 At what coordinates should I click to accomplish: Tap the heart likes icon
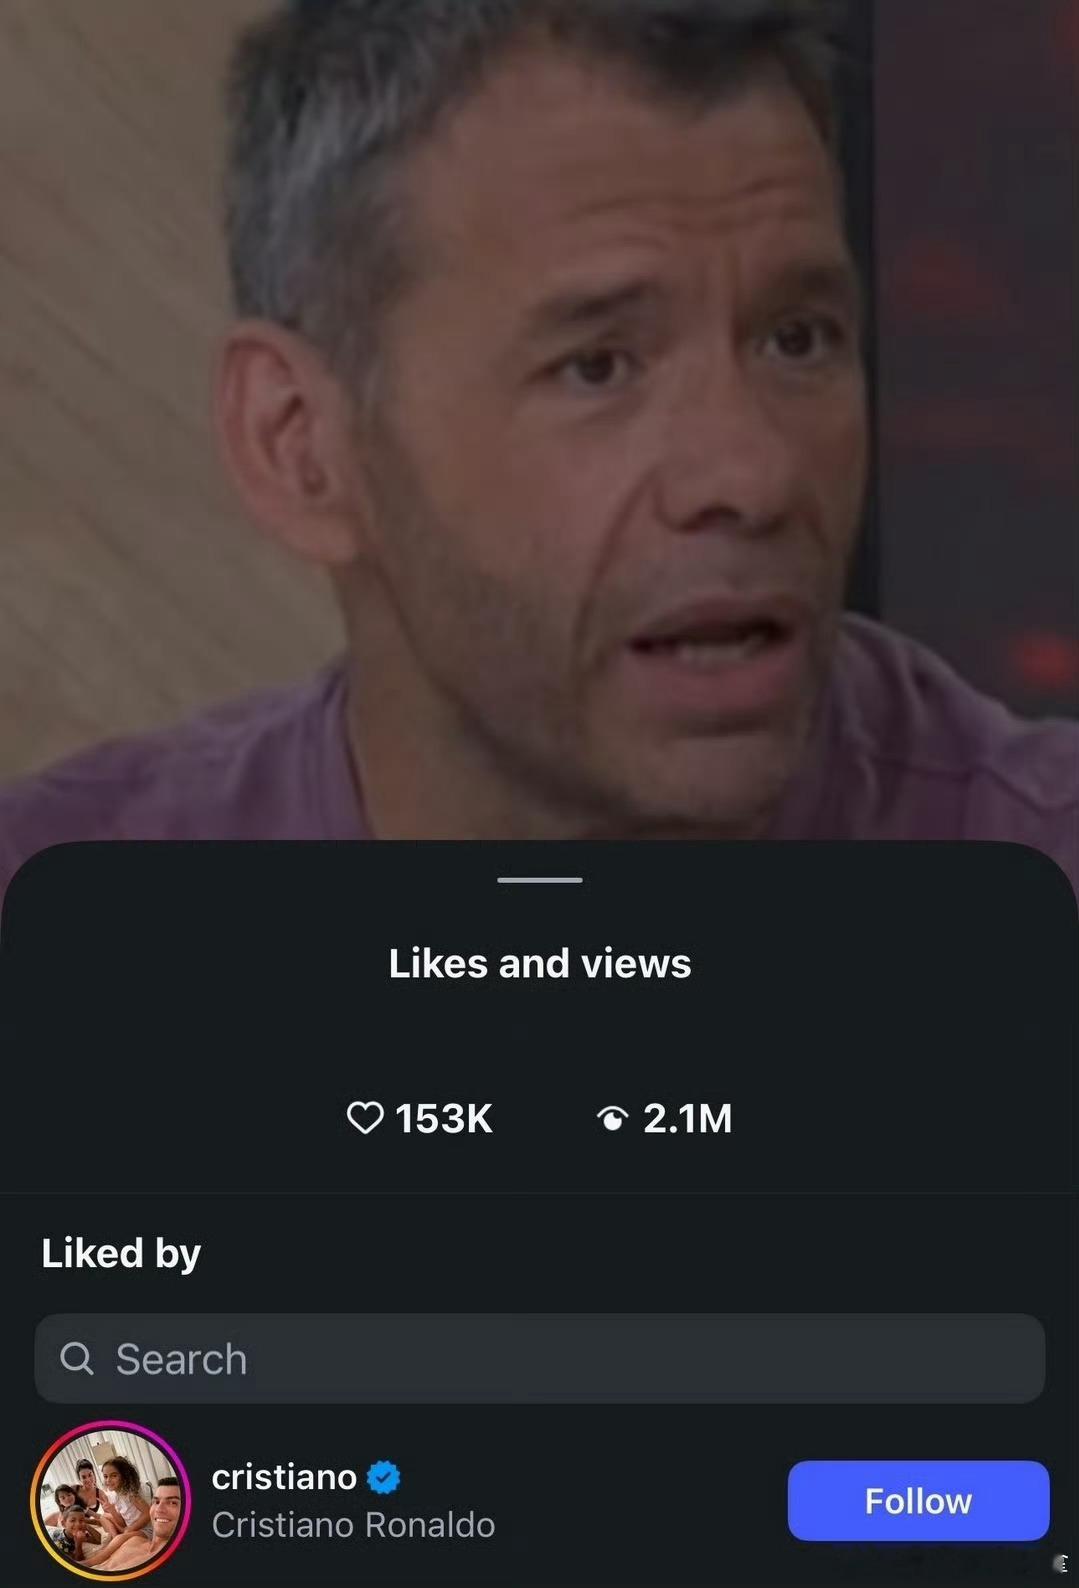coord(365,1118)
